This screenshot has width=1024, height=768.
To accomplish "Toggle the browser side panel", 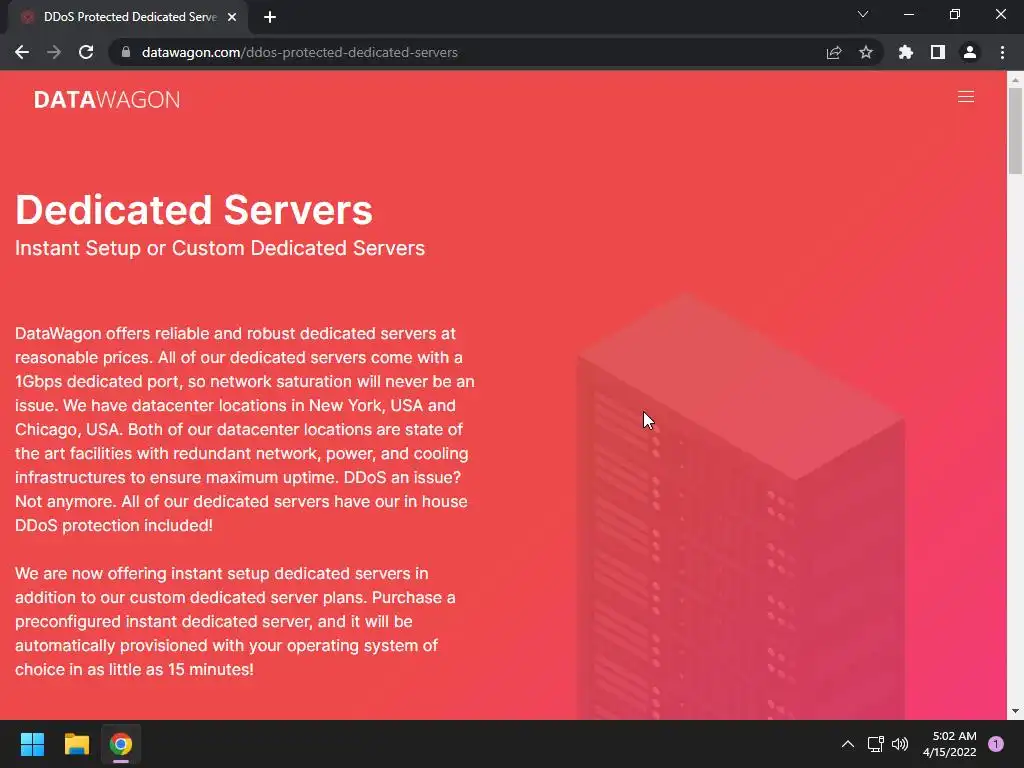I will pos(938,52).
